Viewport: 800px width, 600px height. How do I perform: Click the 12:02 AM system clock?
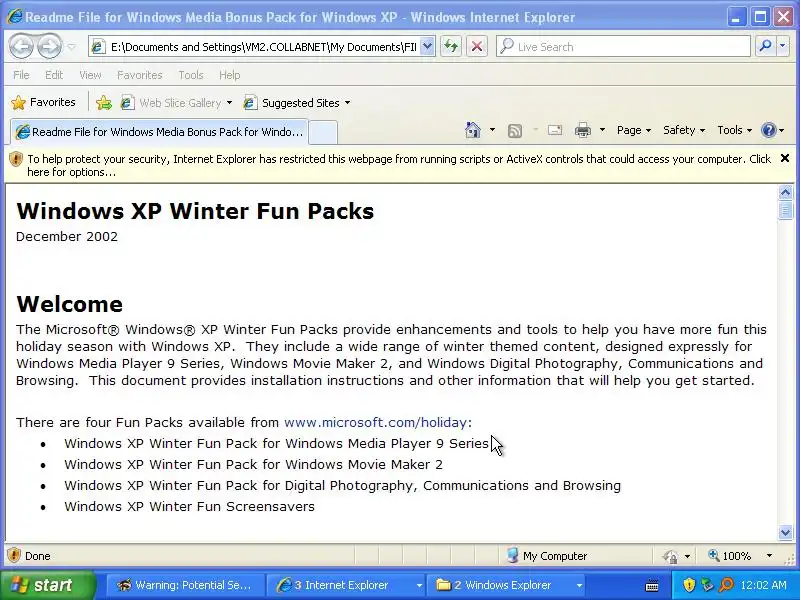tap(763, 585)
